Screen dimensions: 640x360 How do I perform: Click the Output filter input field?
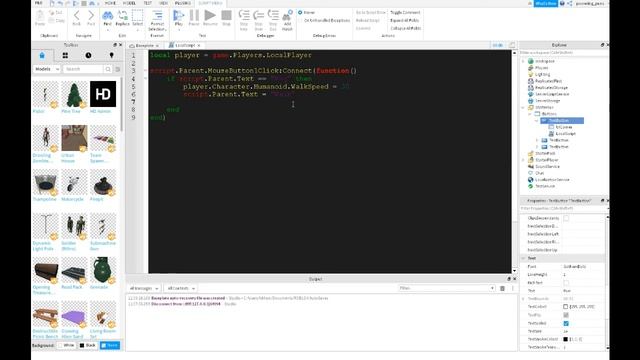pyautogui.click(x=447, y=288)
